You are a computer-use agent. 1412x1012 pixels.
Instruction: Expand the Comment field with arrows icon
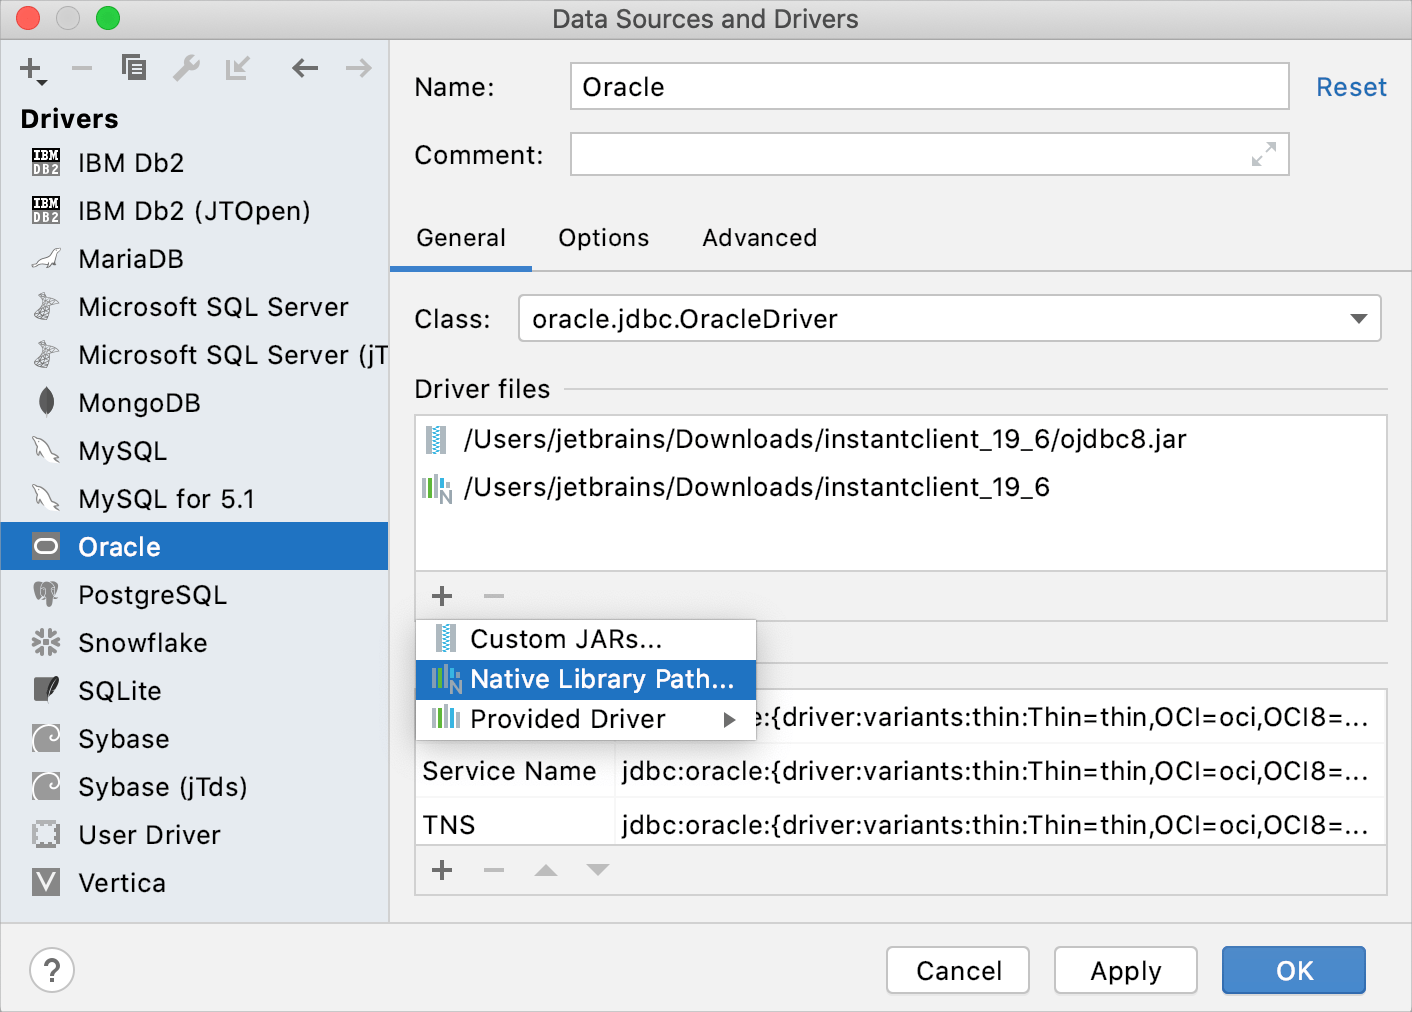(x=1264, y=155)
